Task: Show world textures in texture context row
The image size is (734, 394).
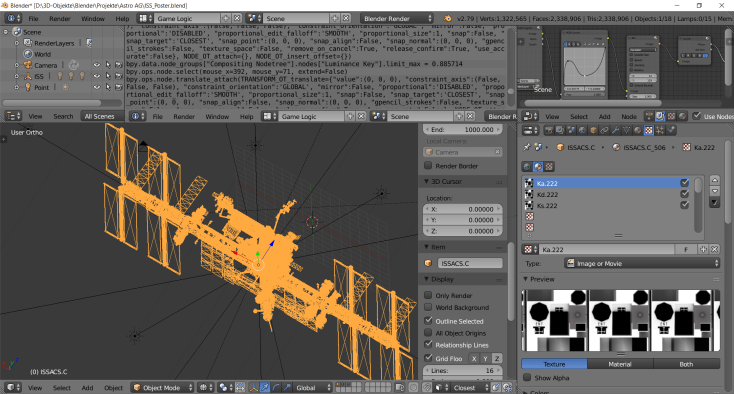Action: coord(527,167)
